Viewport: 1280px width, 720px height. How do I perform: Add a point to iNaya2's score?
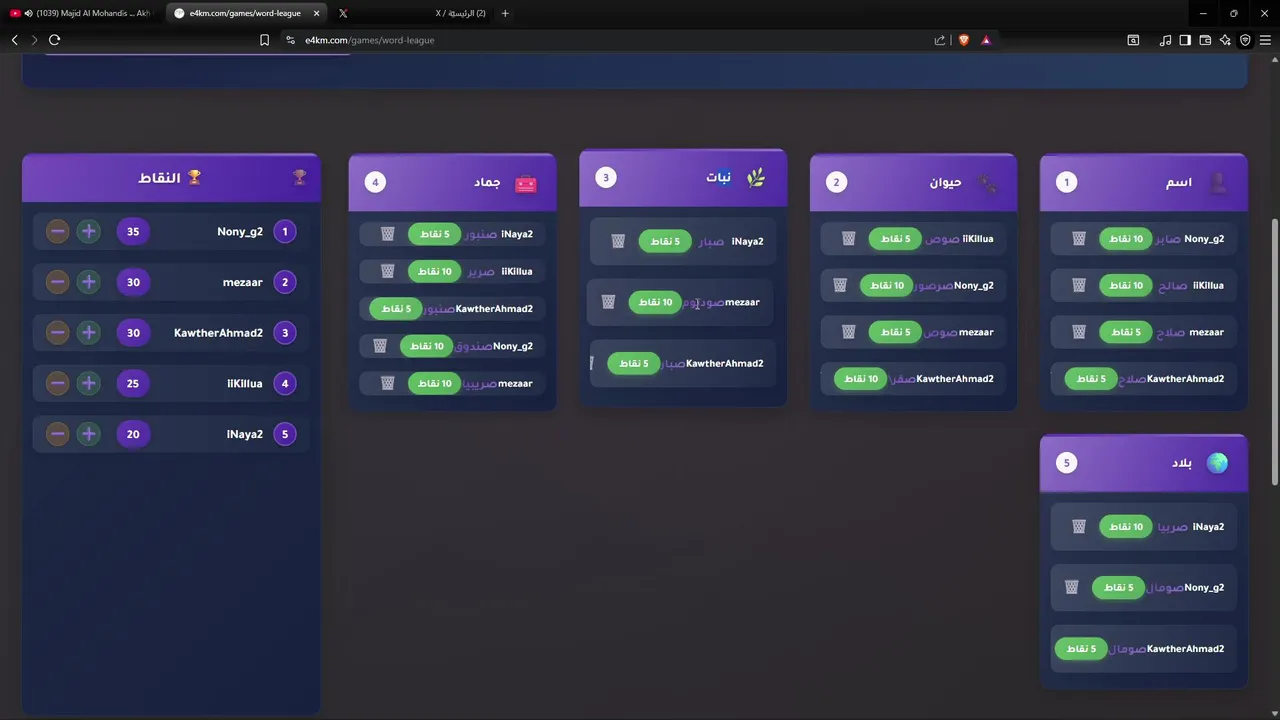[x=89, y=434]
